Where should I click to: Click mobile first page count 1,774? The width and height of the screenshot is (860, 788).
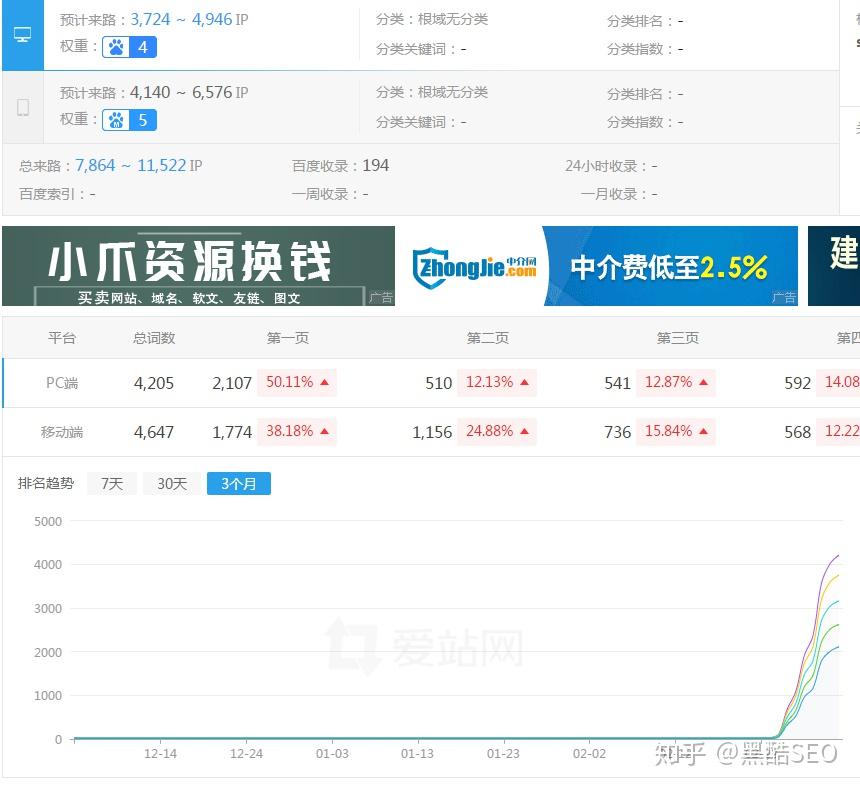pyautogui.click(x=231, y=433)
